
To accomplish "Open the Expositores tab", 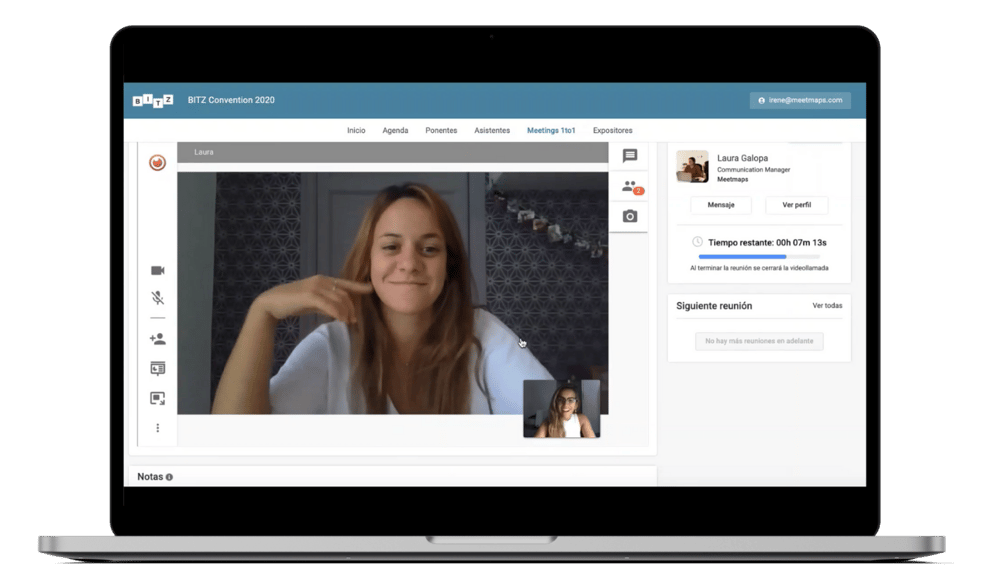I will coord(612,130).
